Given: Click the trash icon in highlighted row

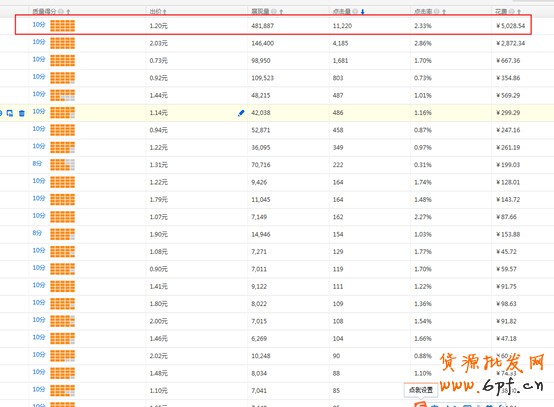Looking at the screenshot, I should 22,113.
